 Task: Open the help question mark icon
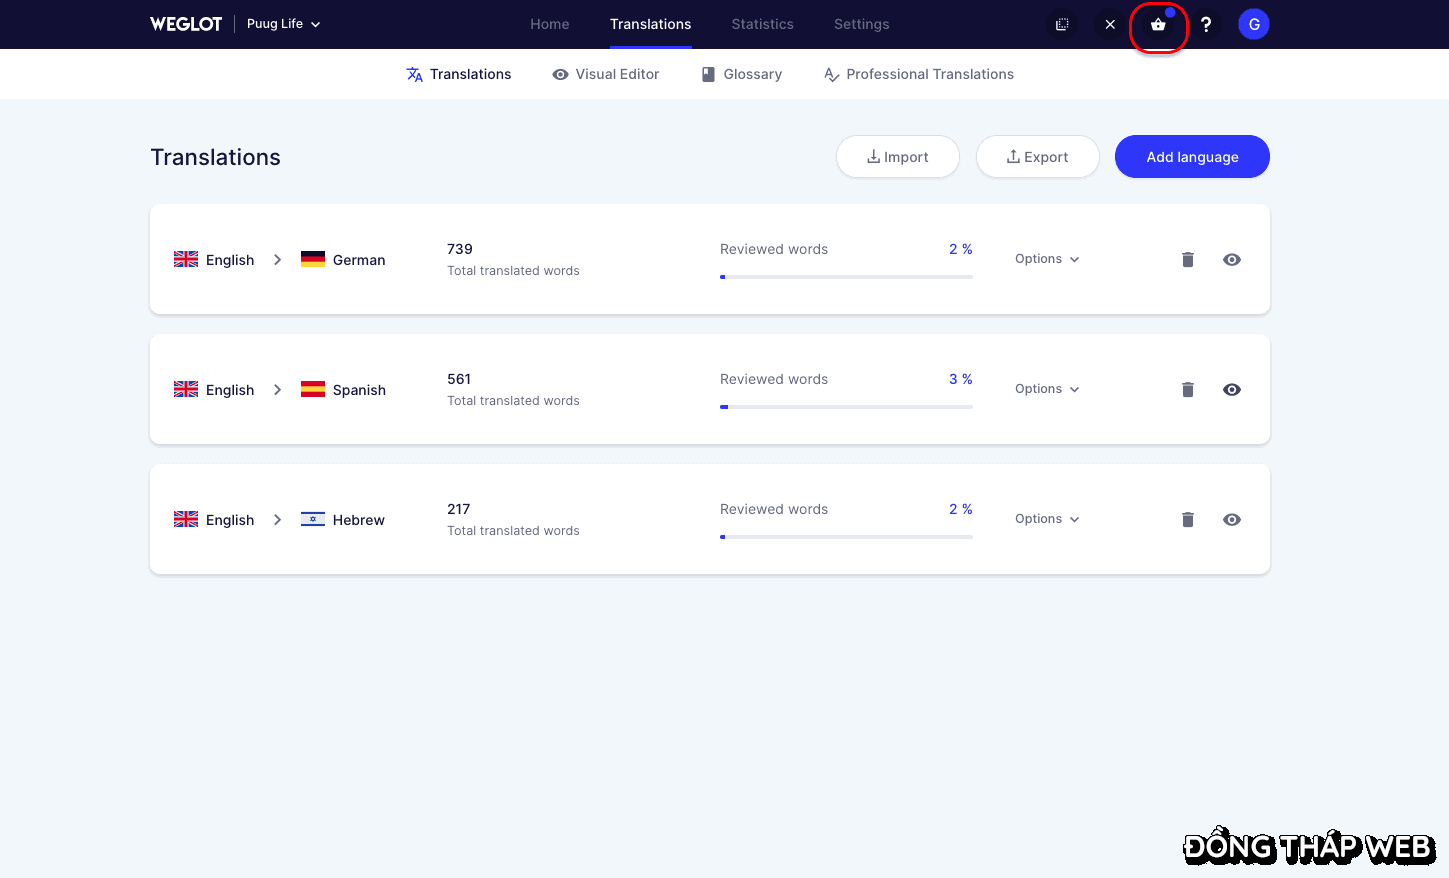pyautogui.click(x=1206, y=25)
